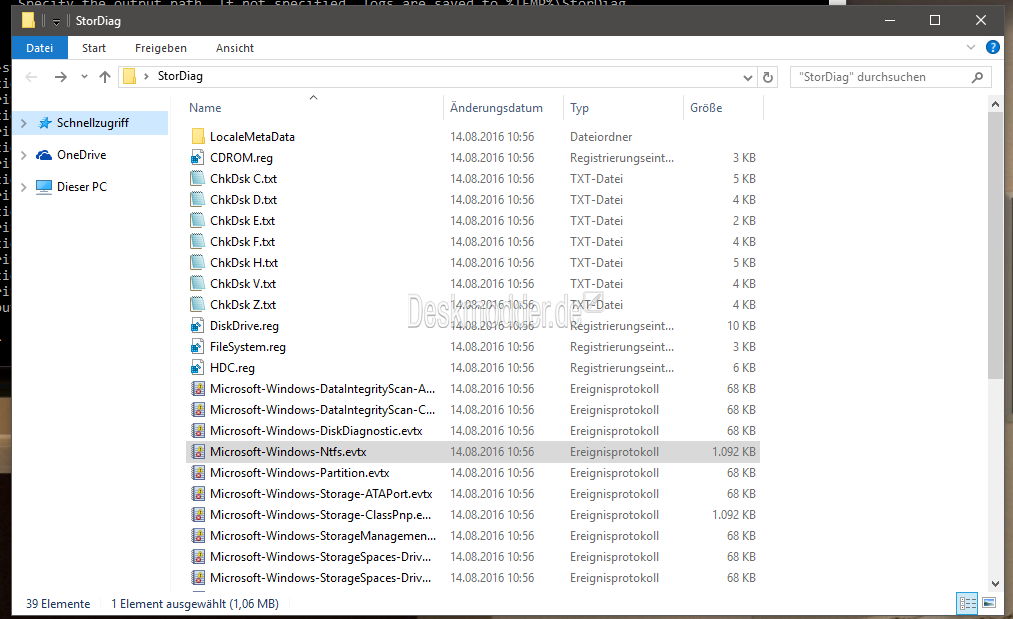The image size is (1013, 619).
Task: Open the explorer help question mark
Action: [x=992, y=47]
